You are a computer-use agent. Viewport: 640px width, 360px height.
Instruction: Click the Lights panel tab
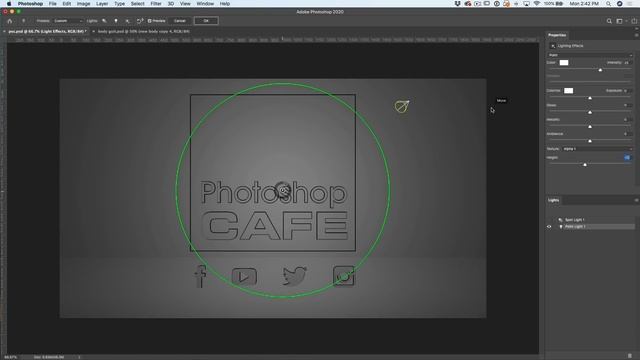click(553, 200)
